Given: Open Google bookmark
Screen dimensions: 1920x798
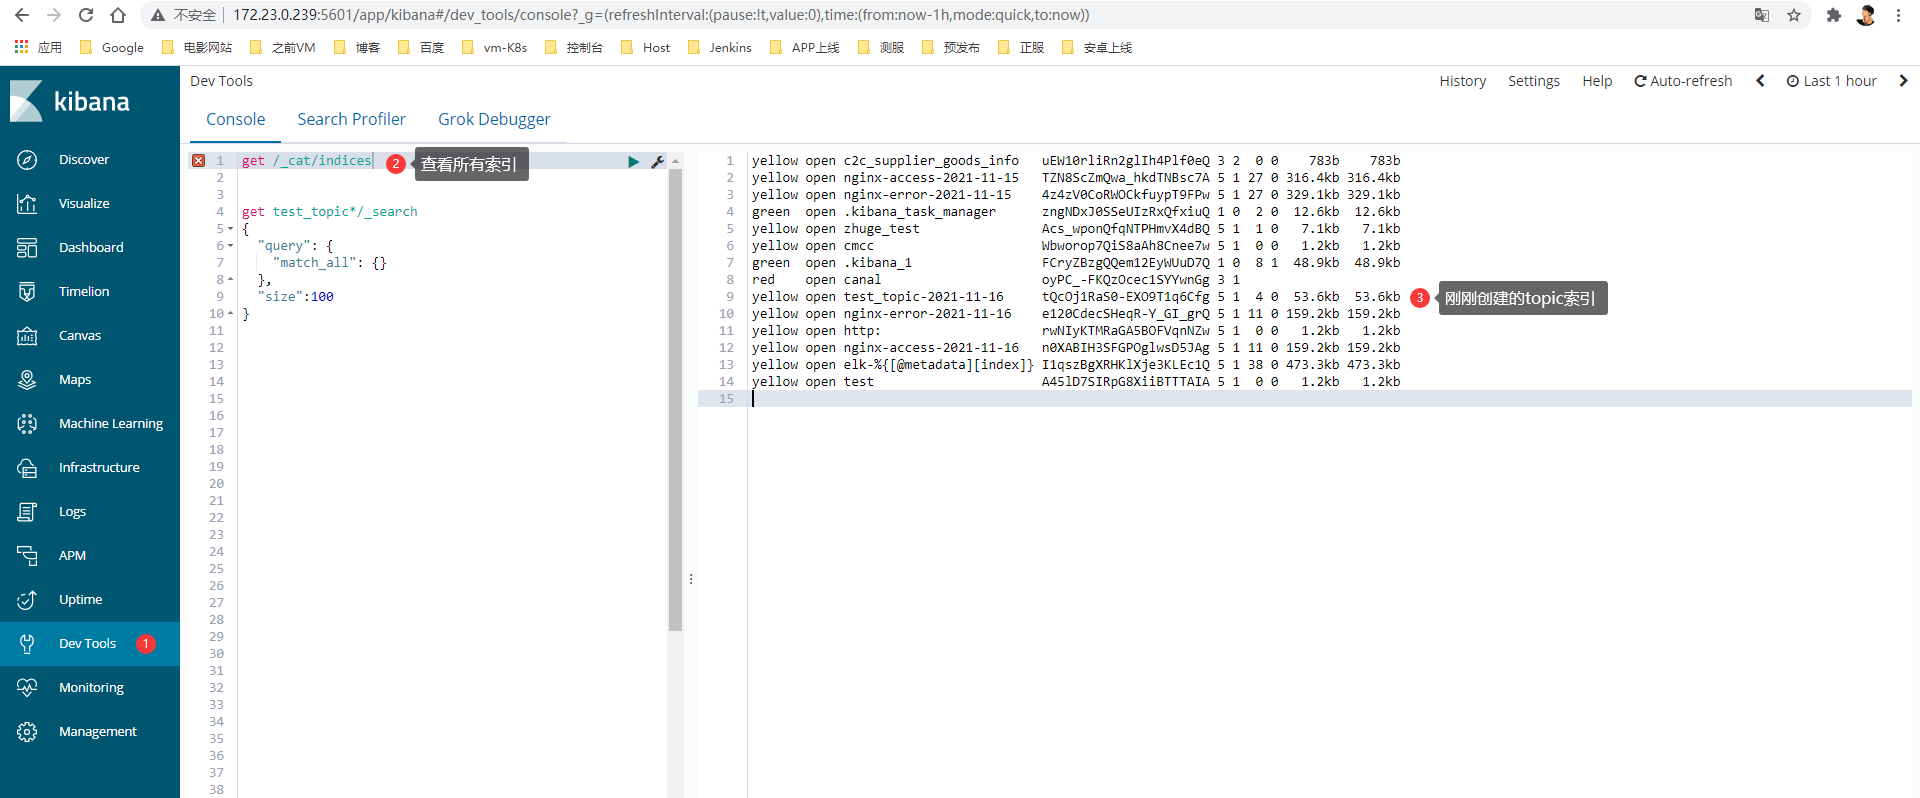Looking at the screenshot, I should point(112,47).
